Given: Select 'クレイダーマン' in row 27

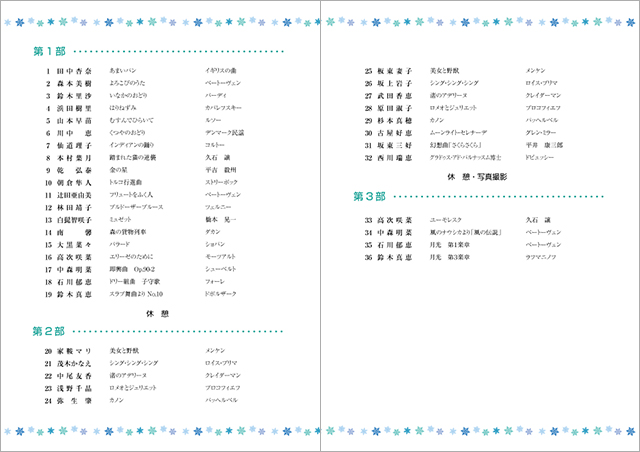Looking at the screenshot, I should [x=543, y=95].
